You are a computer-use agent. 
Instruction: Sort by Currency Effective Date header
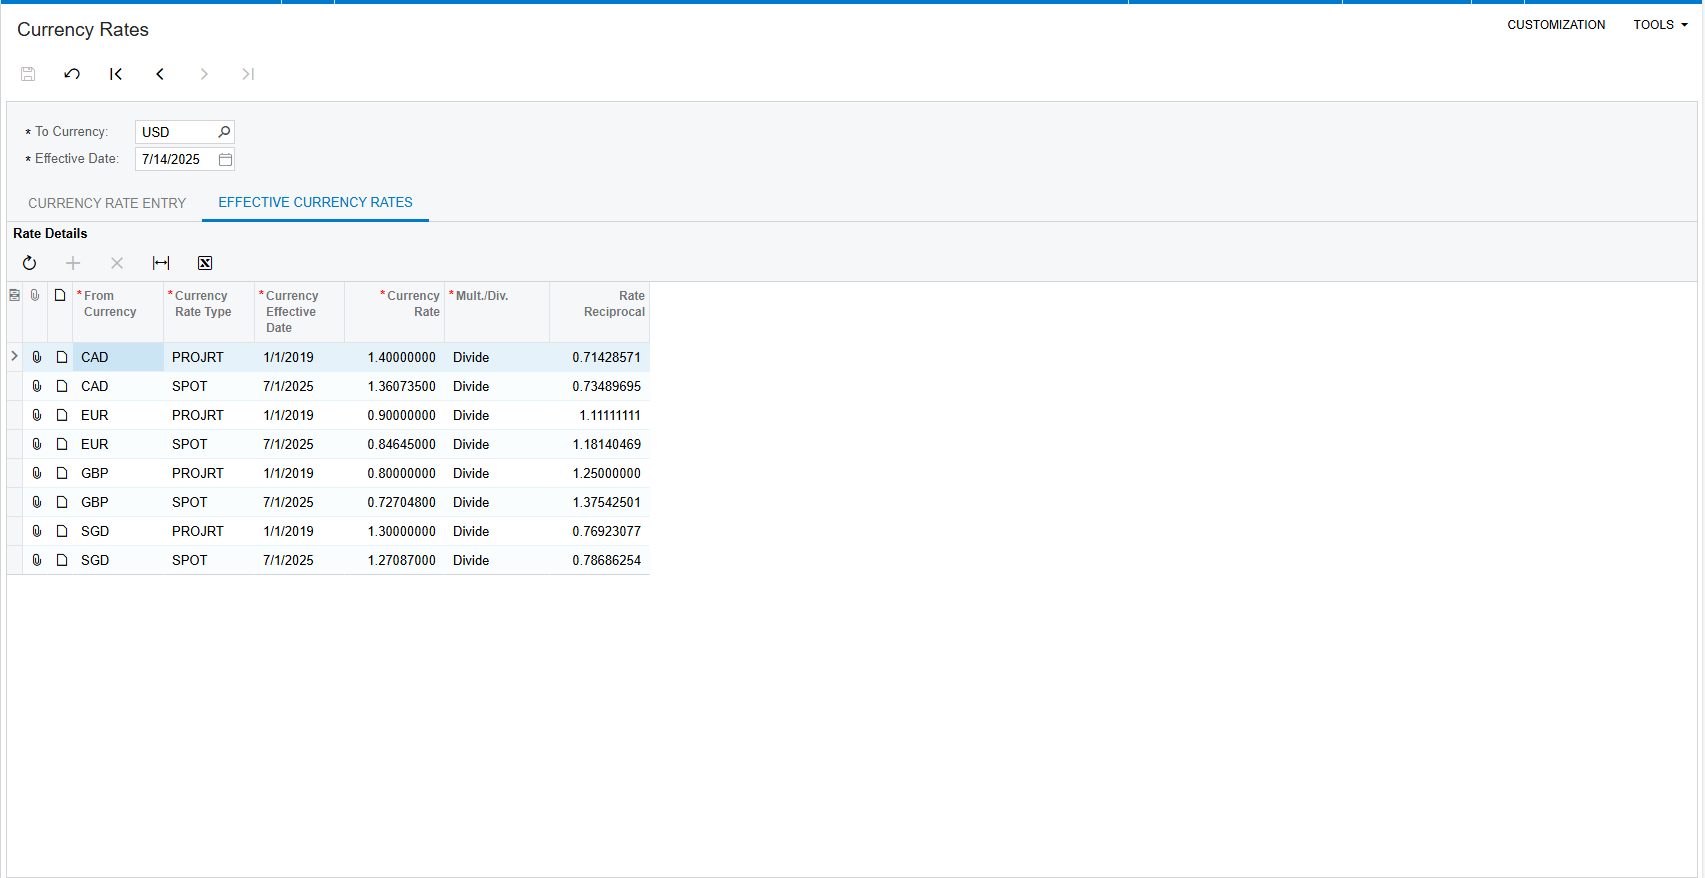(300, 312)
